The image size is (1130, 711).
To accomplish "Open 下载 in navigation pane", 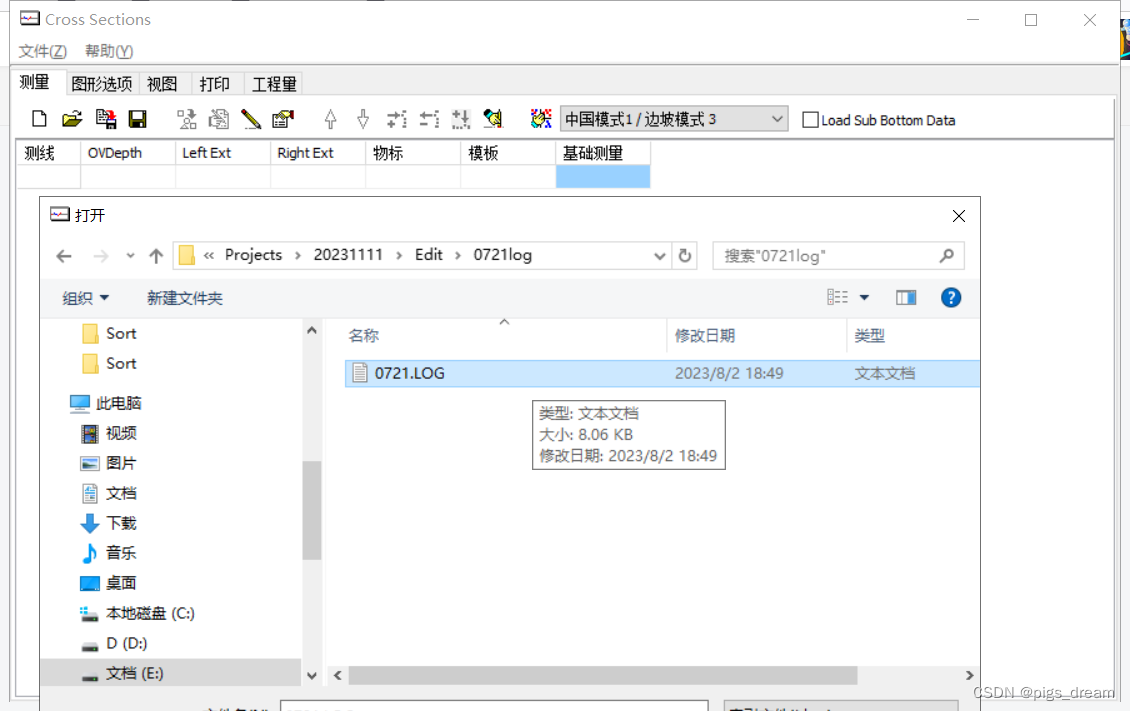I will point(108,523).
